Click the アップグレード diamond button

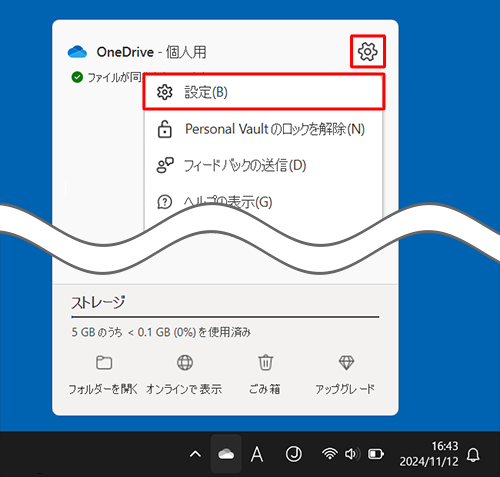346,376
